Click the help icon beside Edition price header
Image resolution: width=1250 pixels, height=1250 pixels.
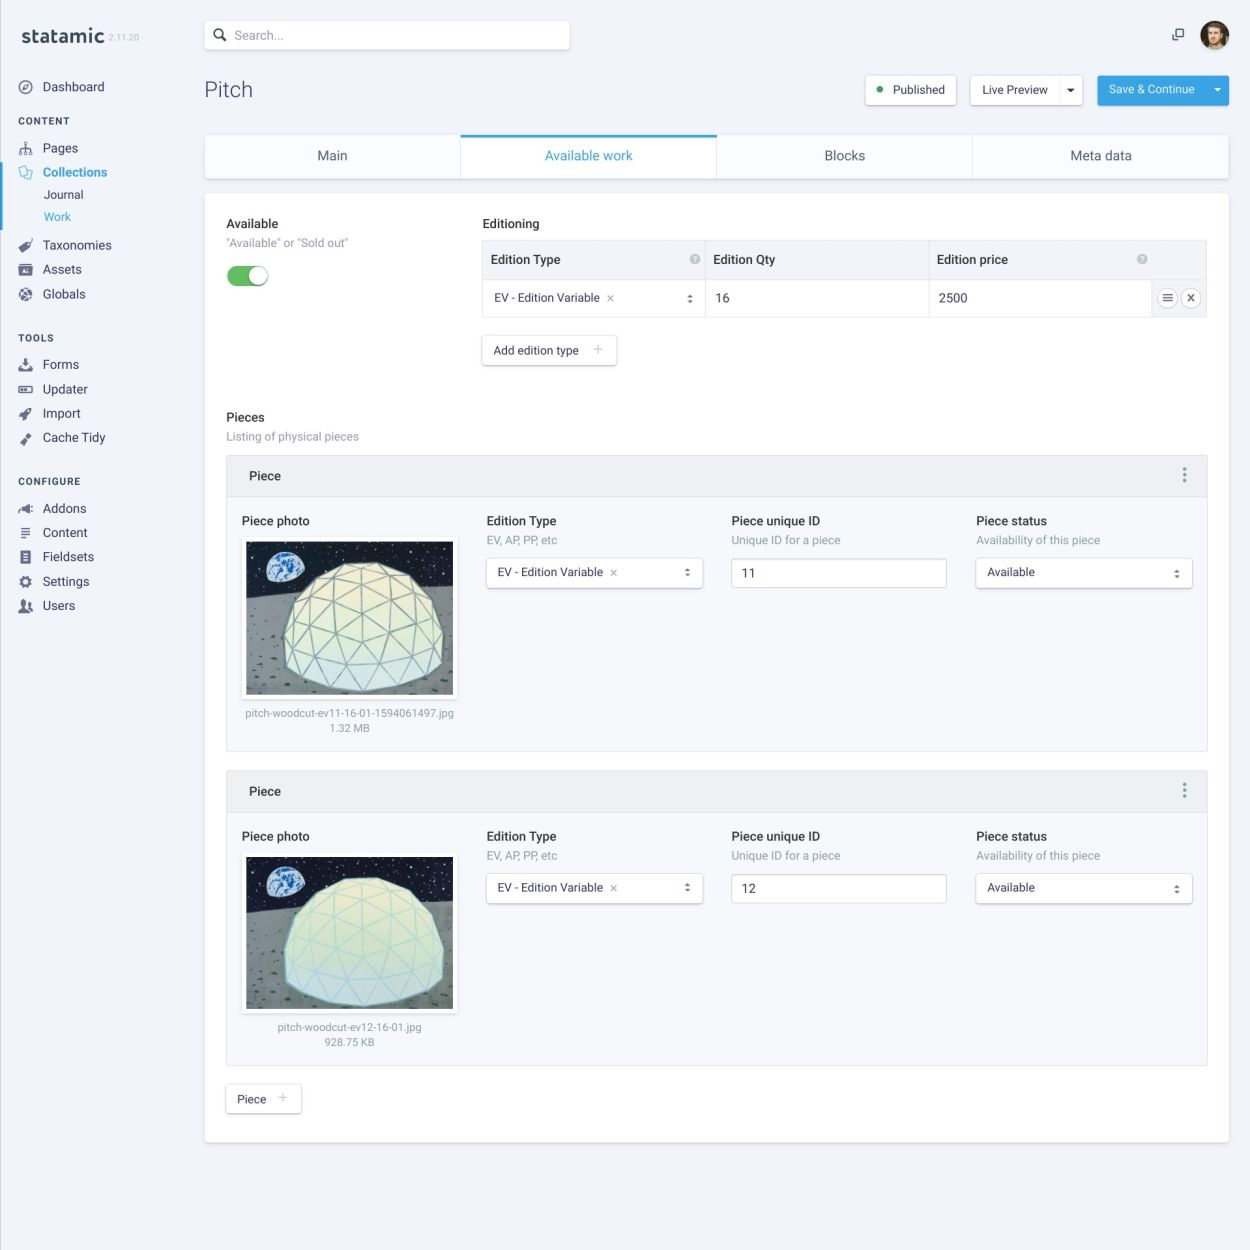pyautogui.click(x=1142, y=260)
